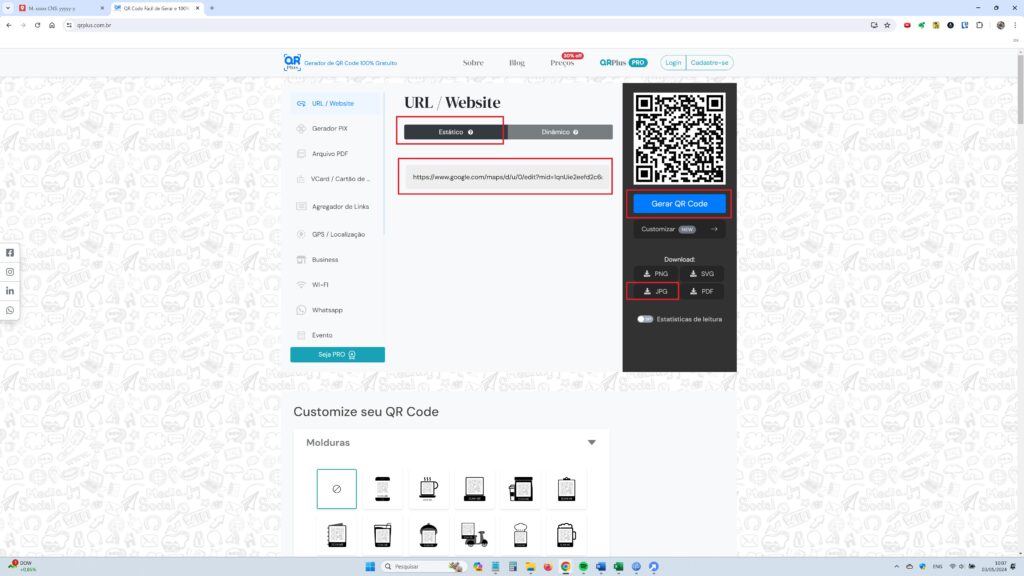1024x576 pixels.
Task: Switch to the first Chrome tab
Action: tap(61, 8)
